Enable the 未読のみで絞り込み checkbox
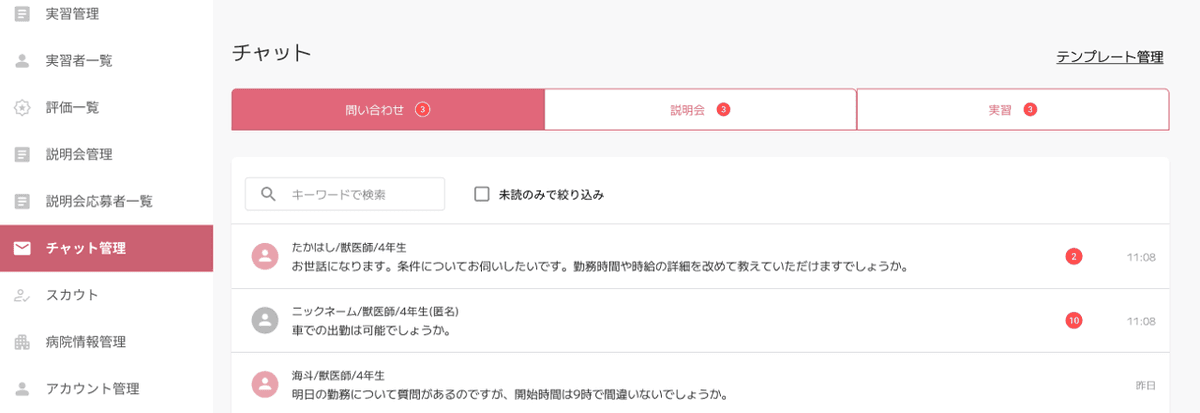This screenshot has height=413, width=1200. click(481, 194)
